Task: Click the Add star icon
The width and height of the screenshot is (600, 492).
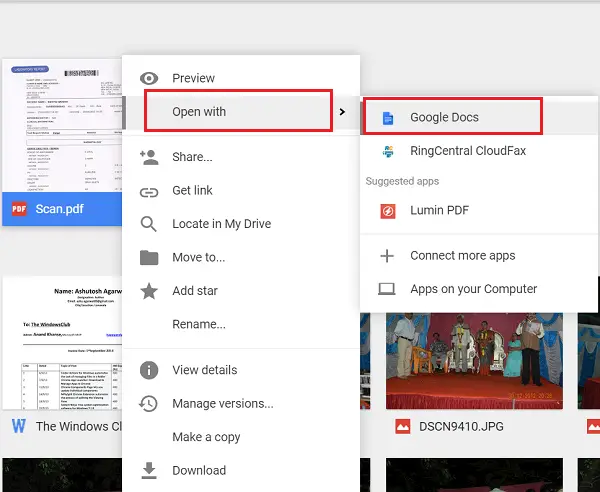Action: (x=149, y=291)
